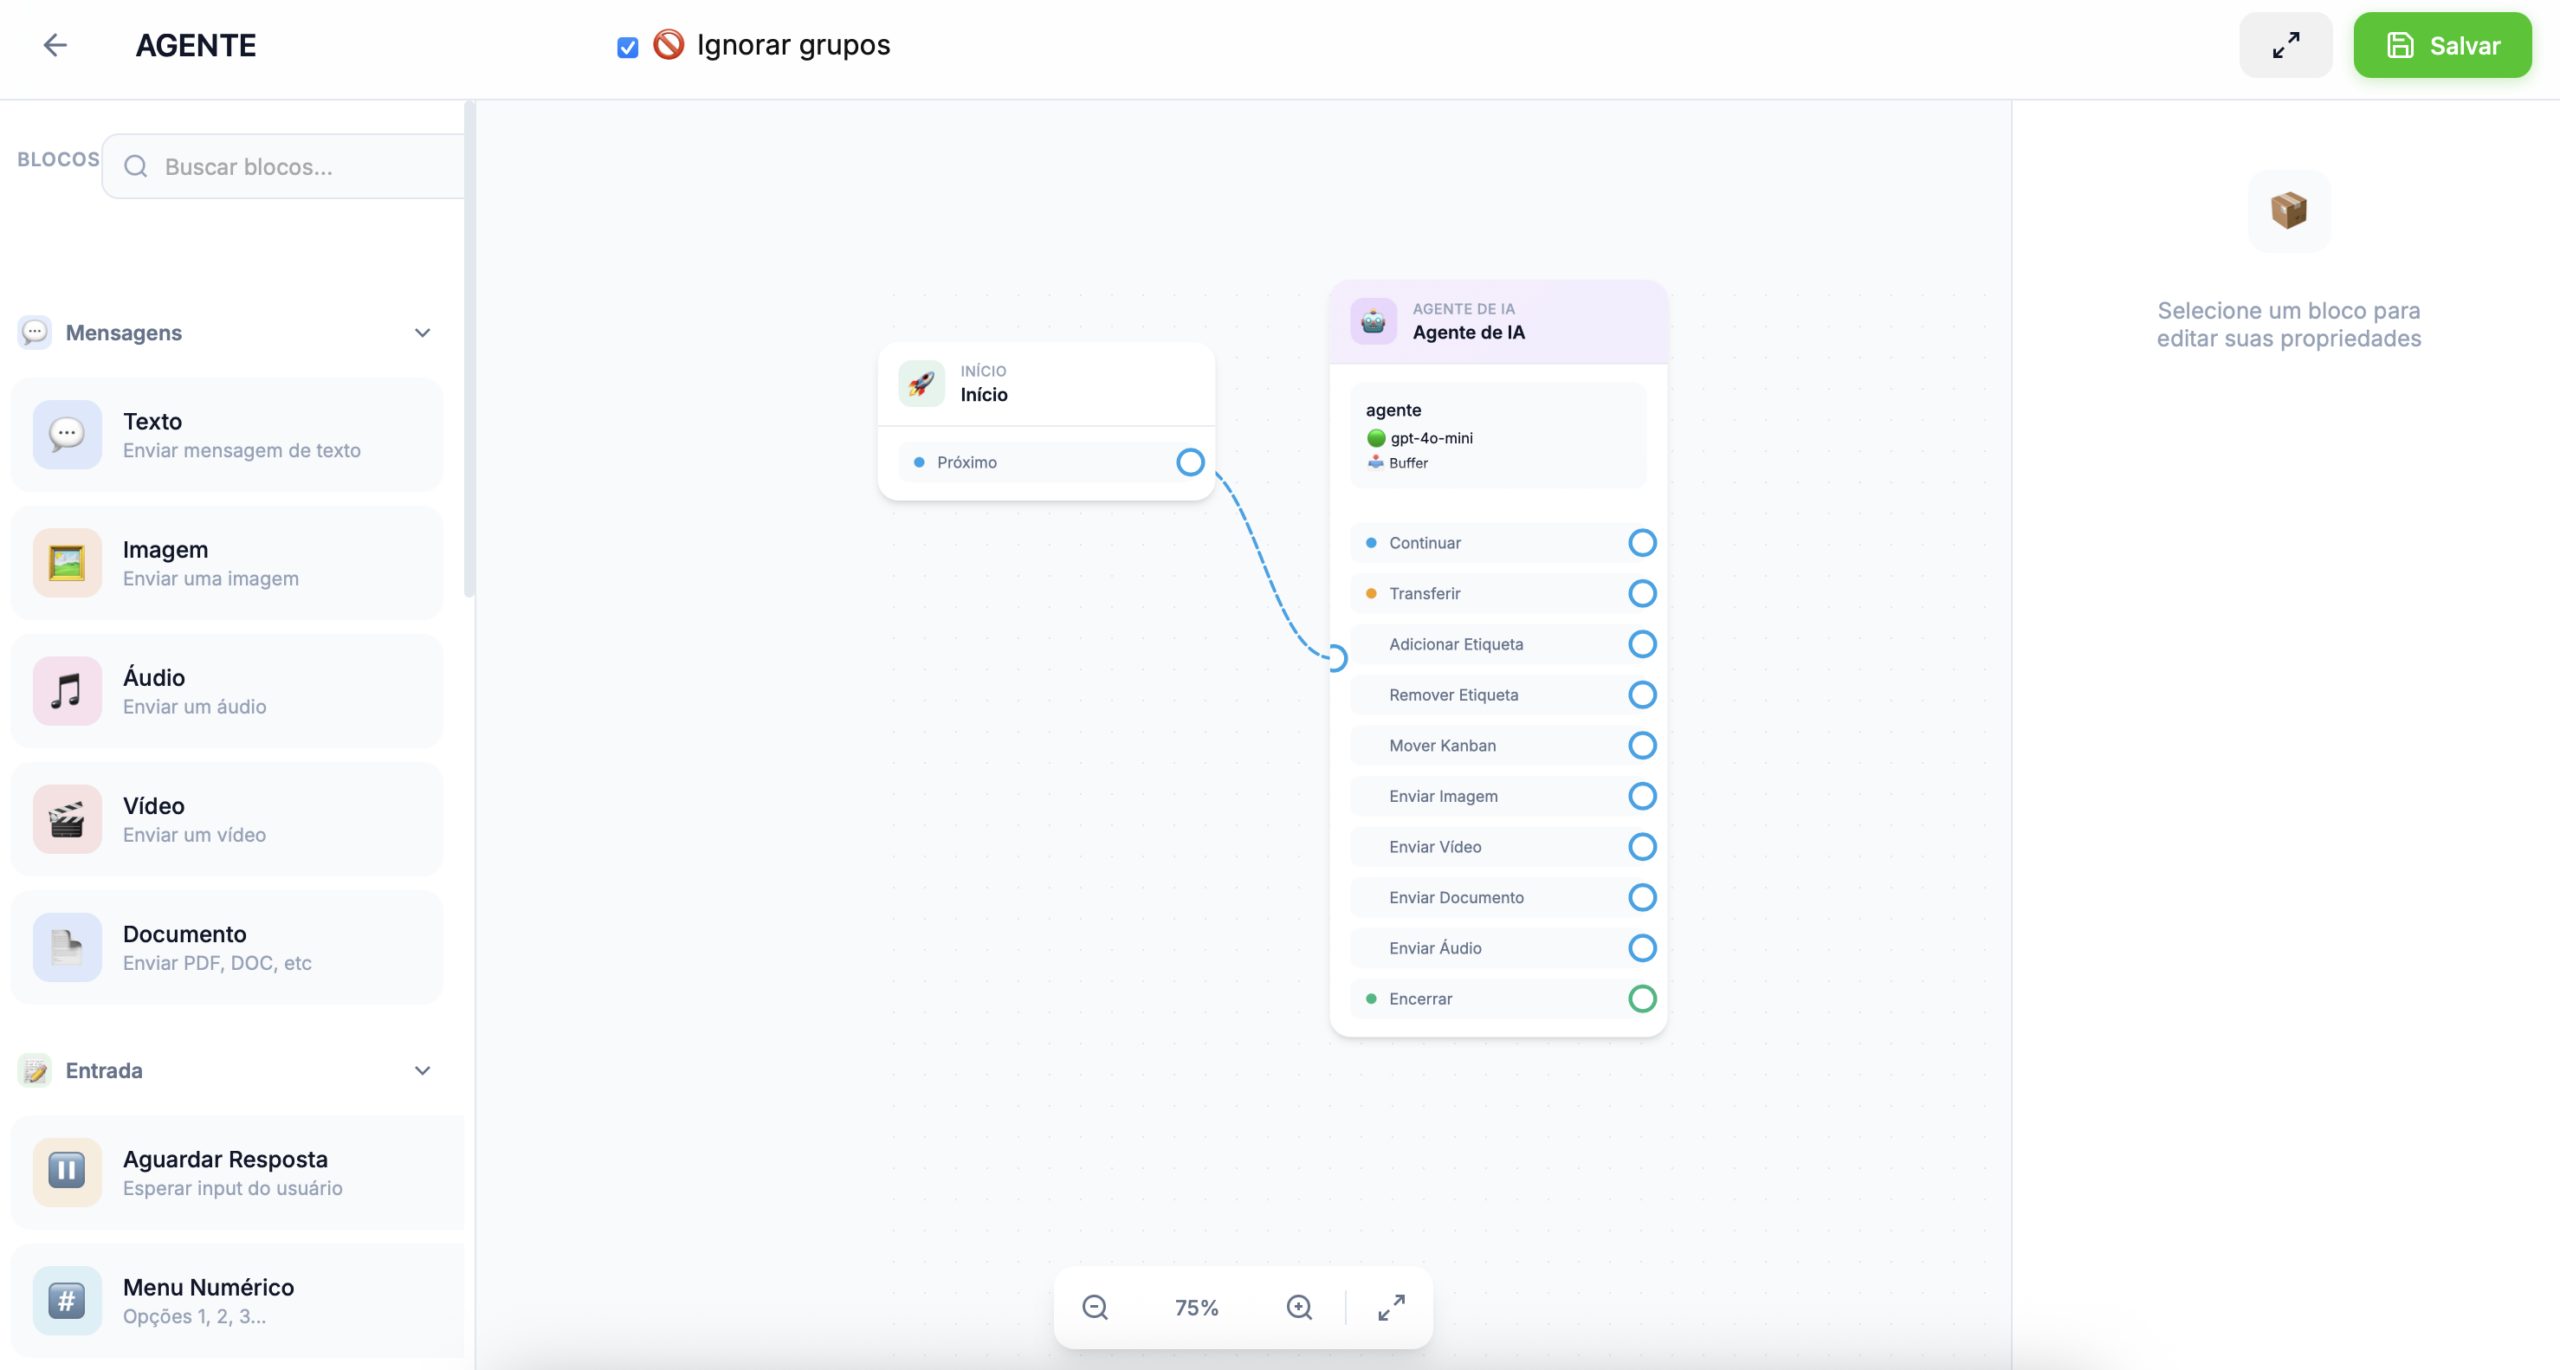Image resolution: width=2560 pixels, height=1370 pixels.
Task: Click the green Salvar button
Action: (2442, 45)
